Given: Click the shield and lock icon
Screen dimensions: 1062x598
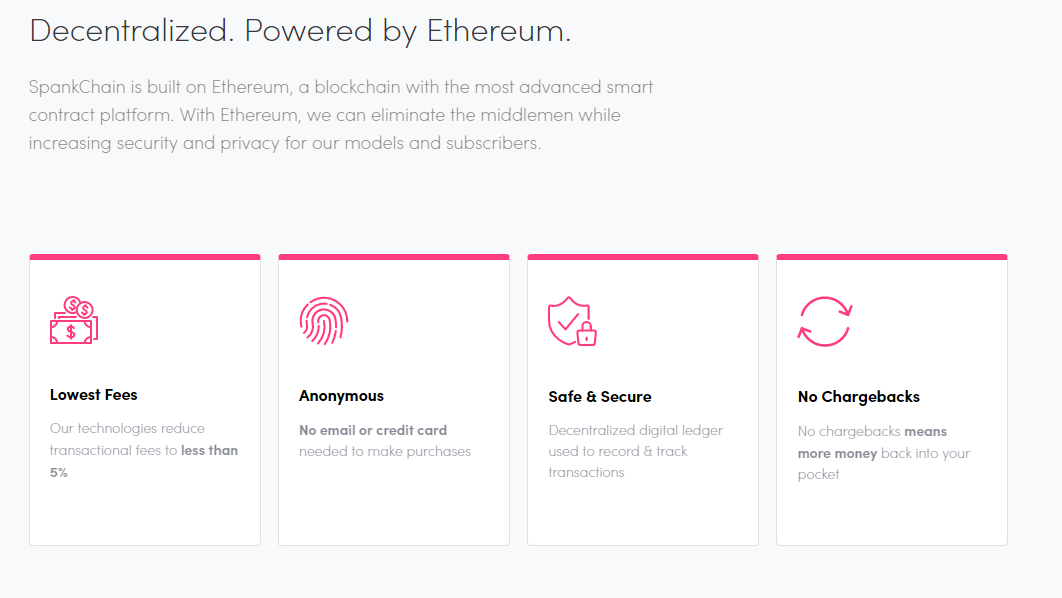Looking at the screenshot, I should pos(572,321).
